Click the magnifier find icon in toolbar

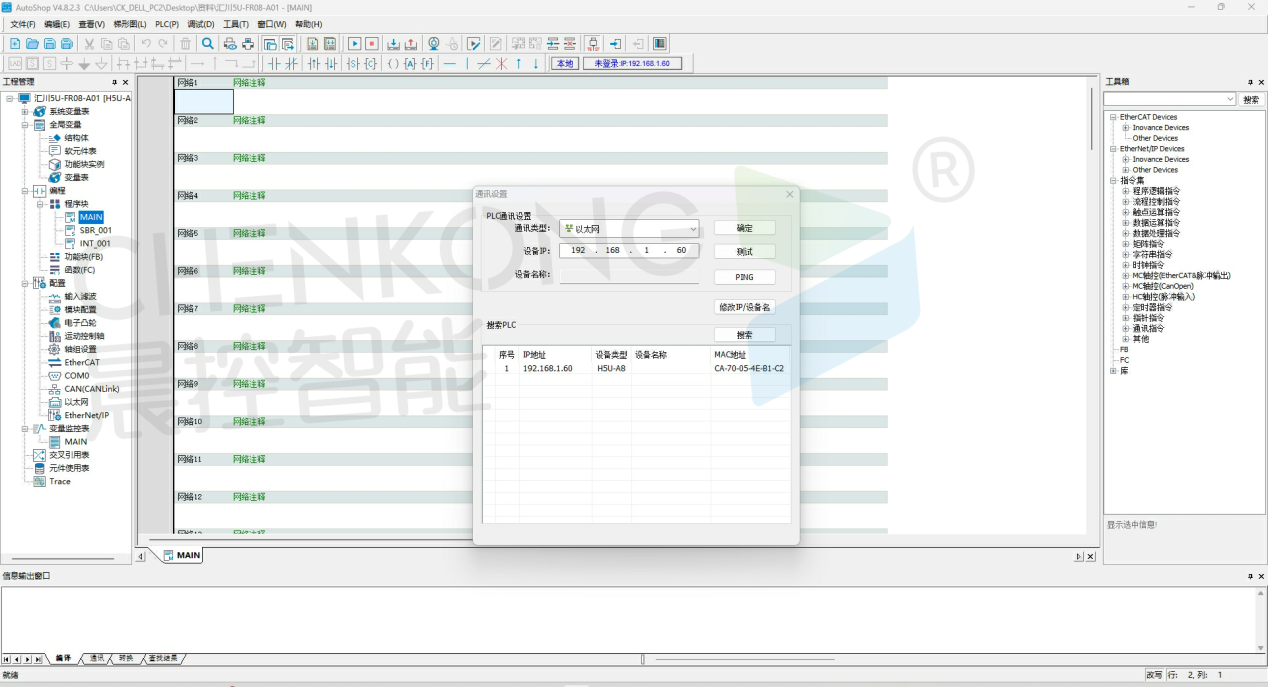[207, 44]
